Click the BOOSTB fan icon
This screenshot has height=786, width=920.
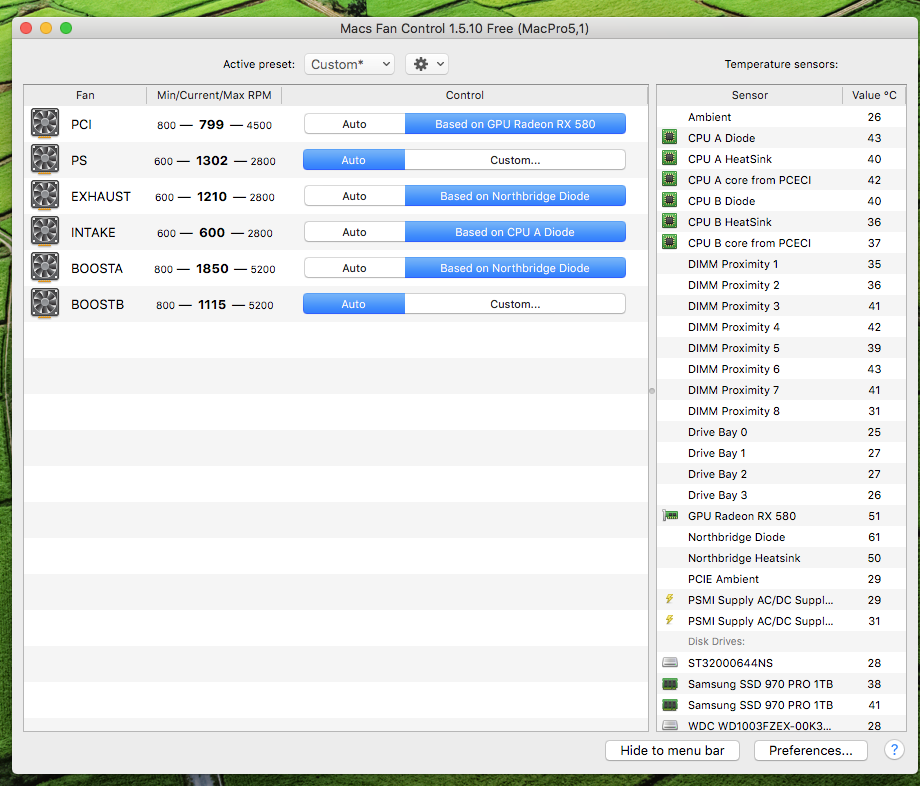pos(45,304)
